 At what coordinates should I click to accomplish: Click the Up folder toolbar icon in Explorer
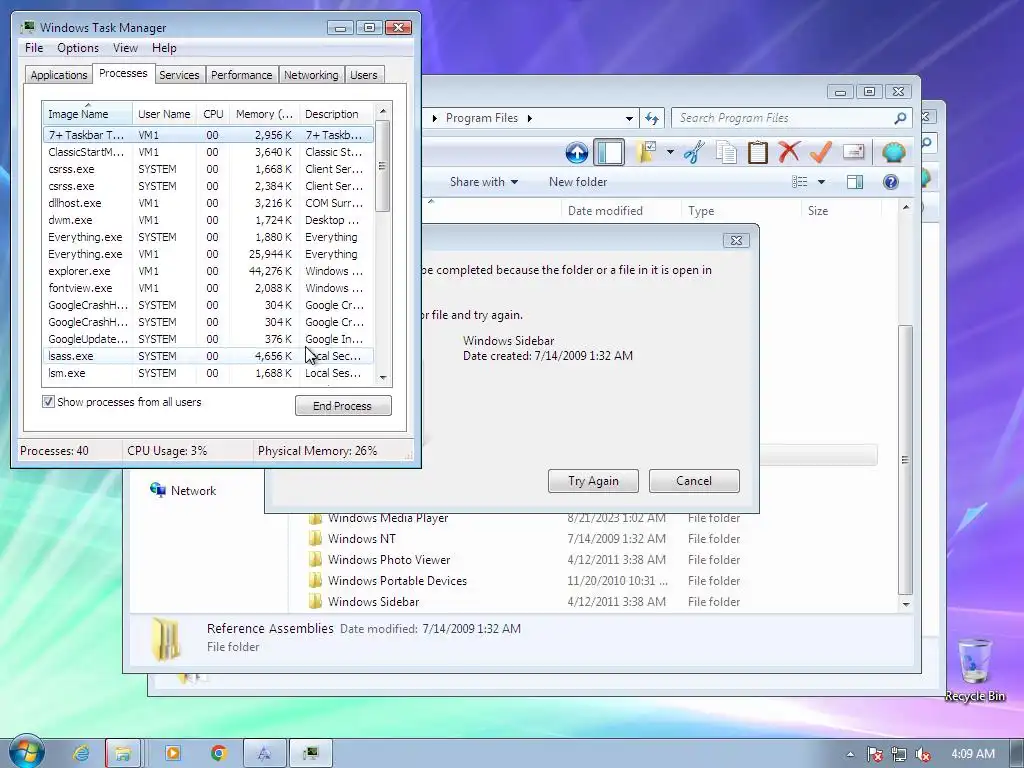[577, 152]
